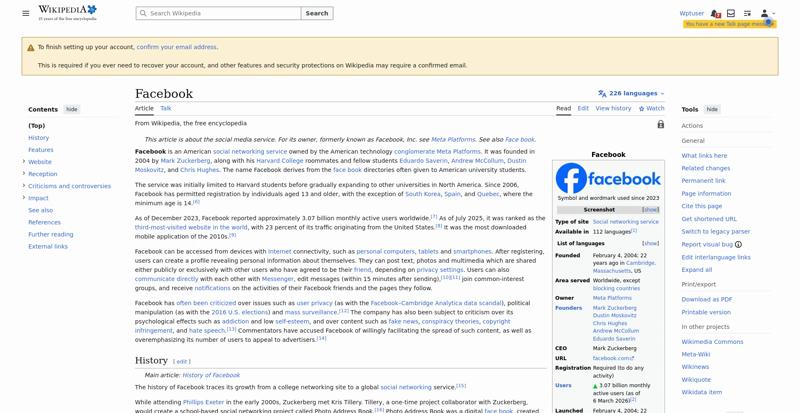
Task: Show the Screenshot section in infobox
Action: [651, 210]
